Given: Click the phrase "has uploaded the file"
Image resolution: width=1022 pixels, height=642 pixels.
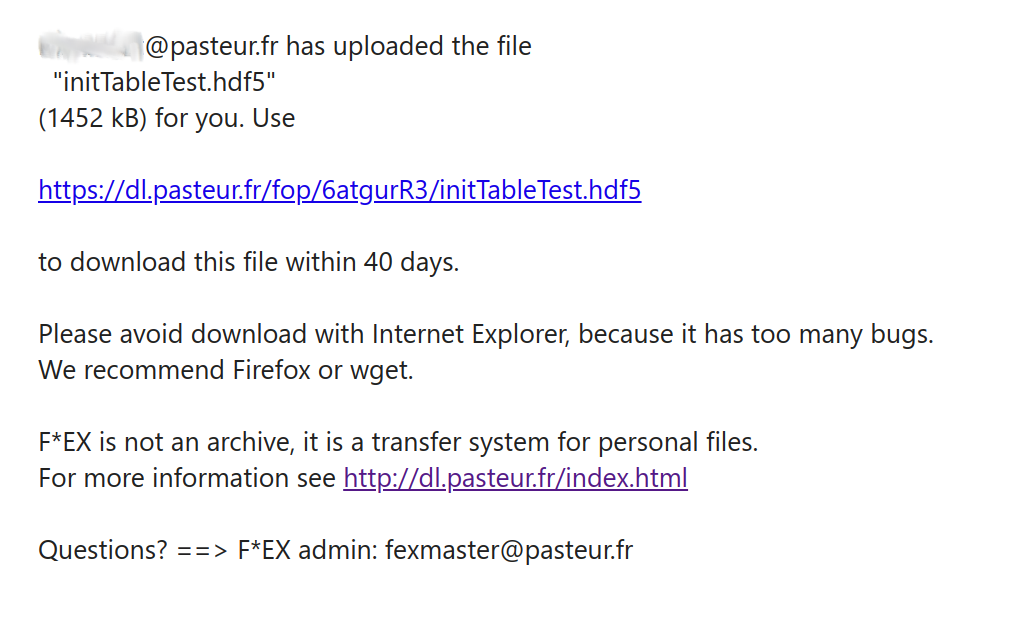Looking at the screenshot, I should [412, 46].
